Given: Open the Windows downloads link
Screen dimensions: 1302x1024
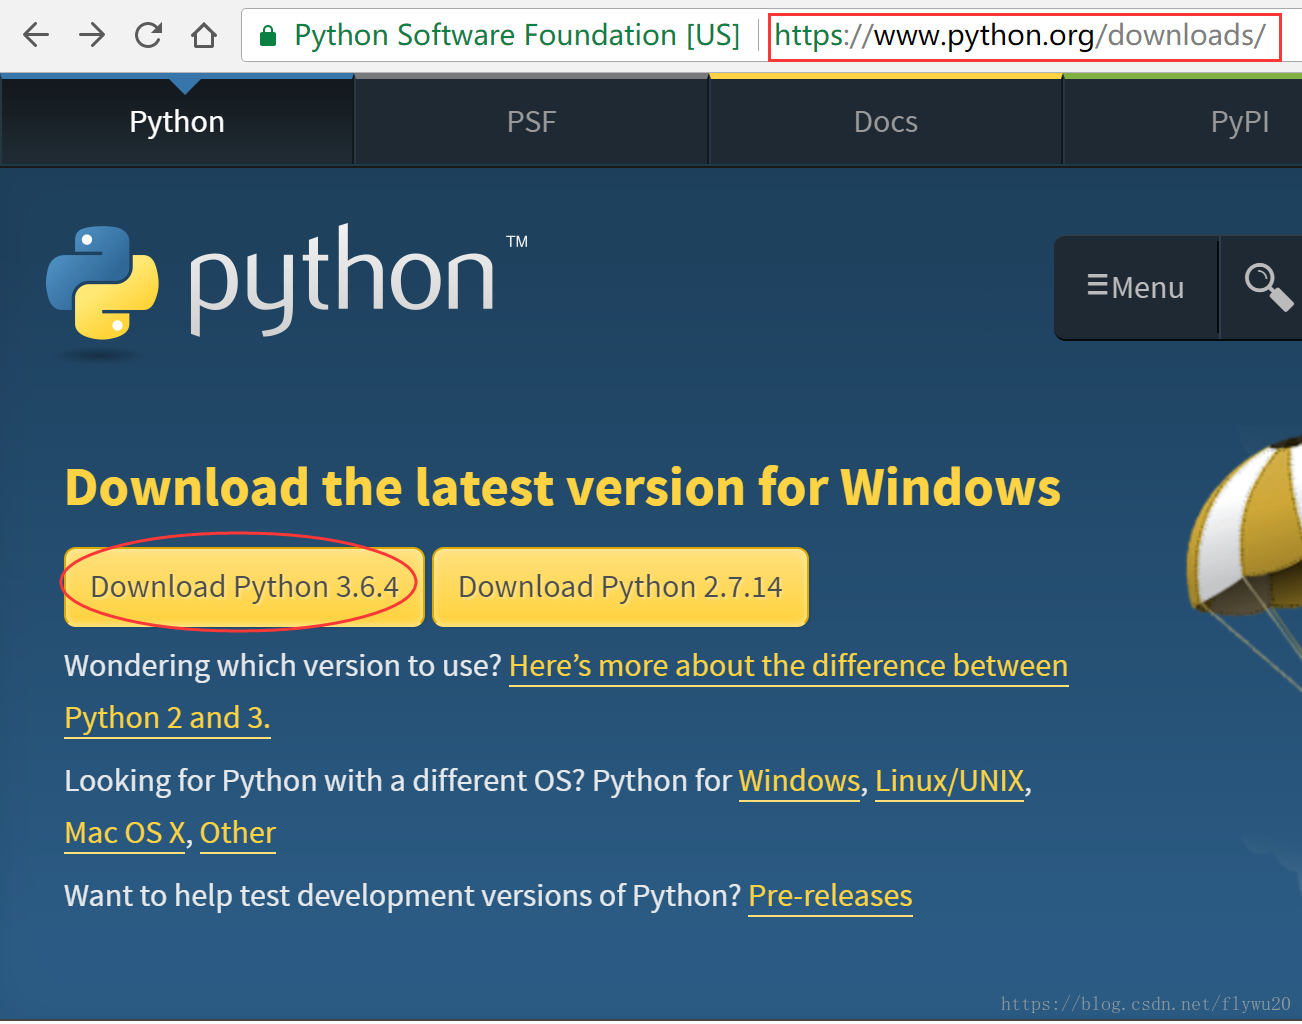Looking at the screenshot, I should (x=799, y=781).
